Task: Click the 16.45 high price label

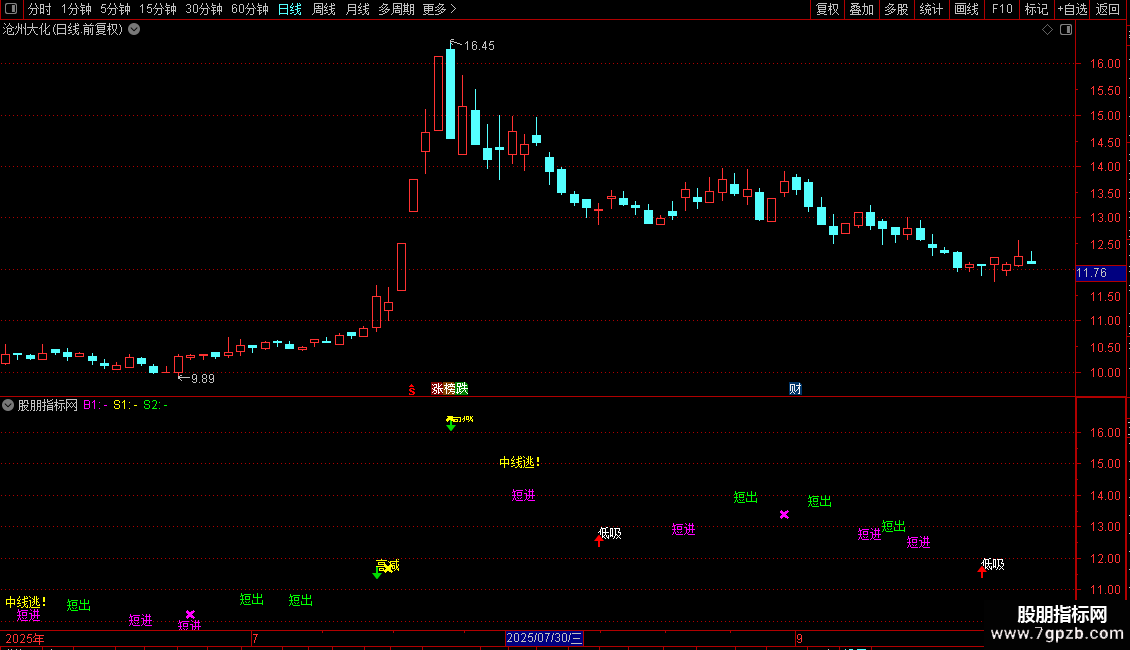Action: 479,46
